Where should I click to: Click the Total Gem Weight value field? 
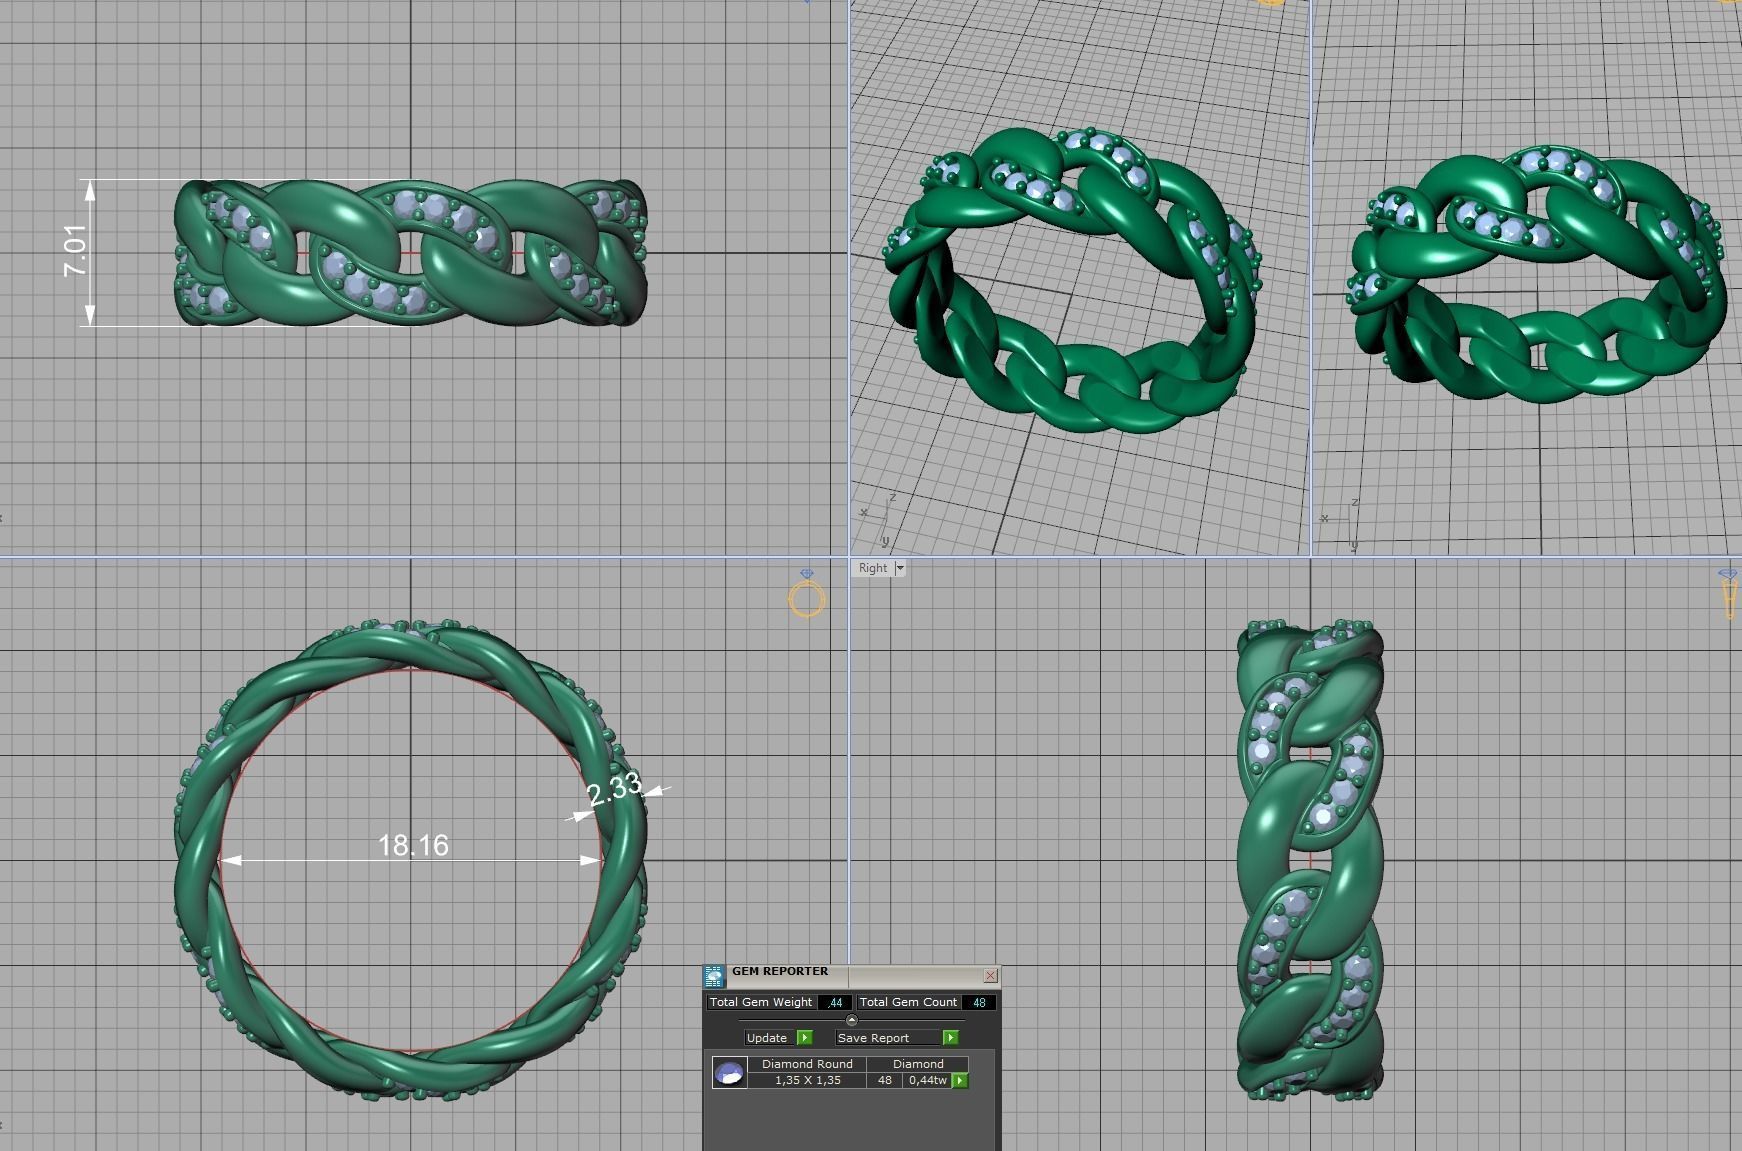tap(835, 1002)
